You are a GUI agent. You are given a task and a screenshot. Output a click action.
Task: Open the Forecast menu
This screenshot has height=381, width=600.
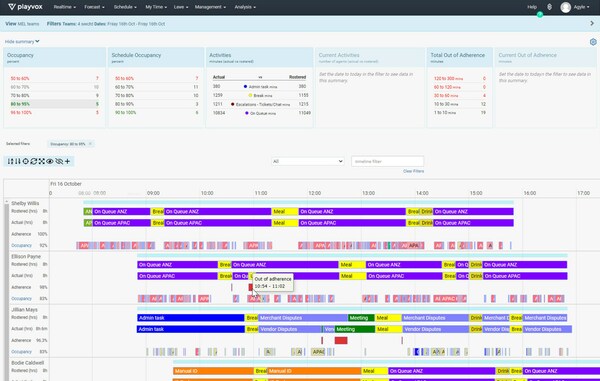[94, 7]
